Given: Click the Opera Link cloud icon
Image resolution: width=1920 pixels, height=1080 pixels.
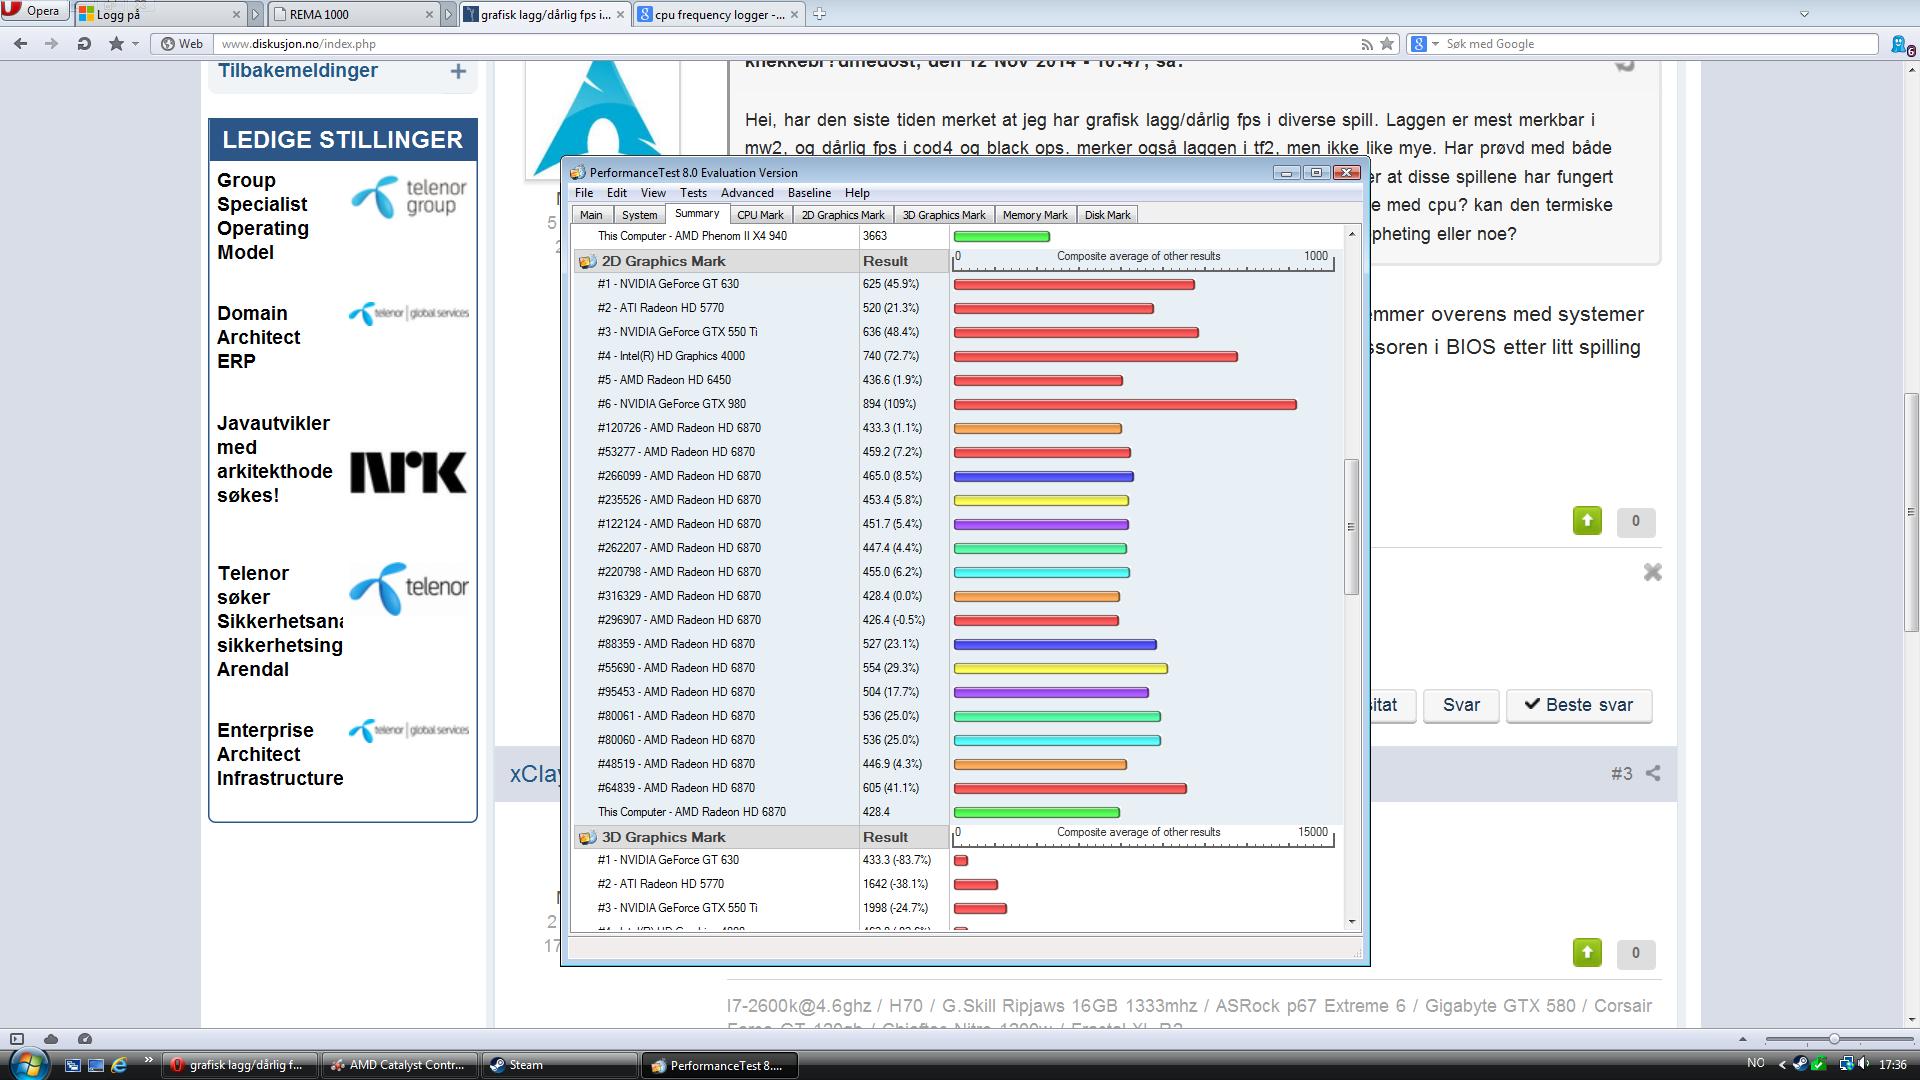Looking at the screenshot, I should 51,1039.
